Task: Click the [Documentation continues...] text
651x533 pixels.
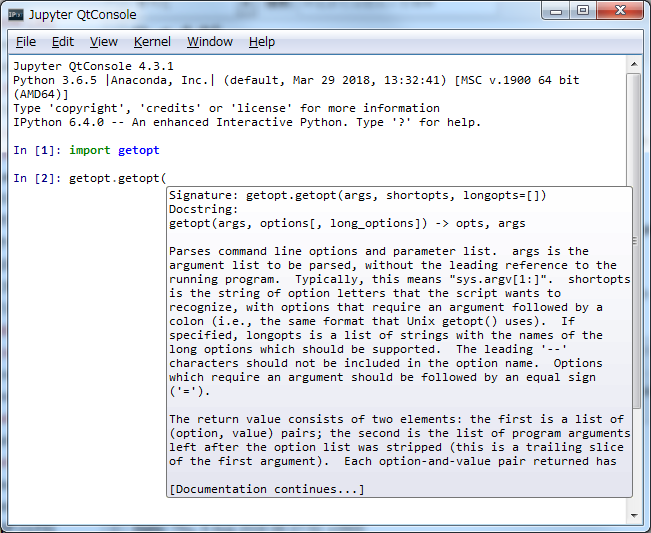Action: (x=267, y=489)
